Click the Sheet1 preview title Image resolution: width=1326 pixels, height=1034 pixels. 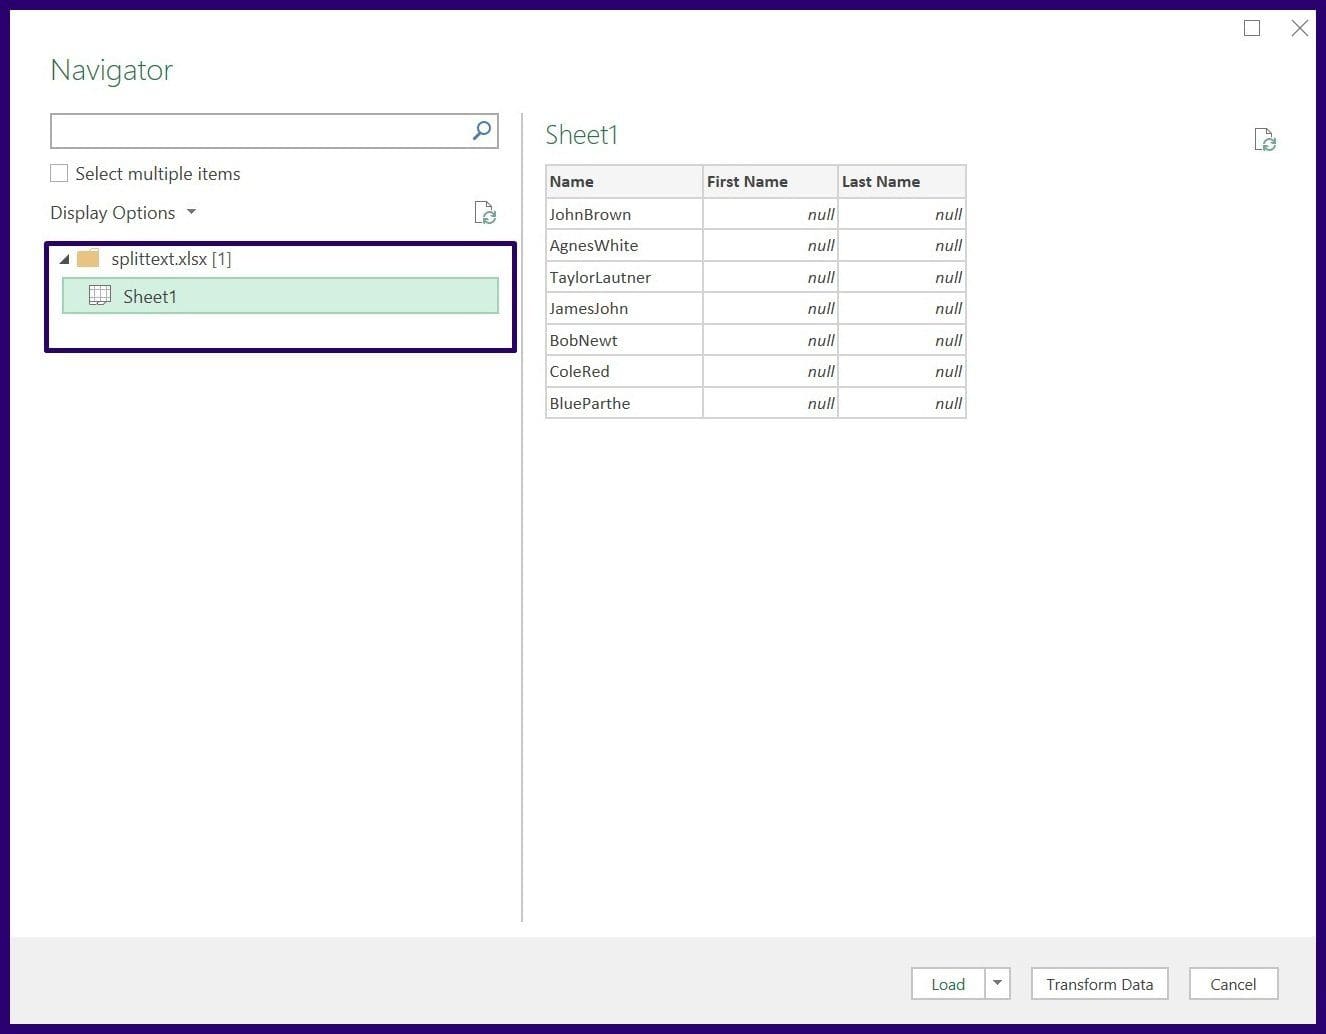[582, 135]
